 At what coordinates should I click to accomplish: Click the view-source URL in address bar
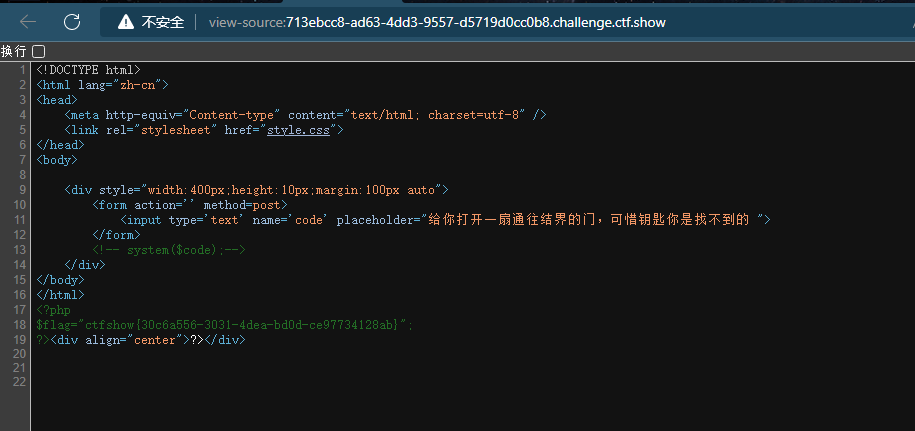point(437,22)
